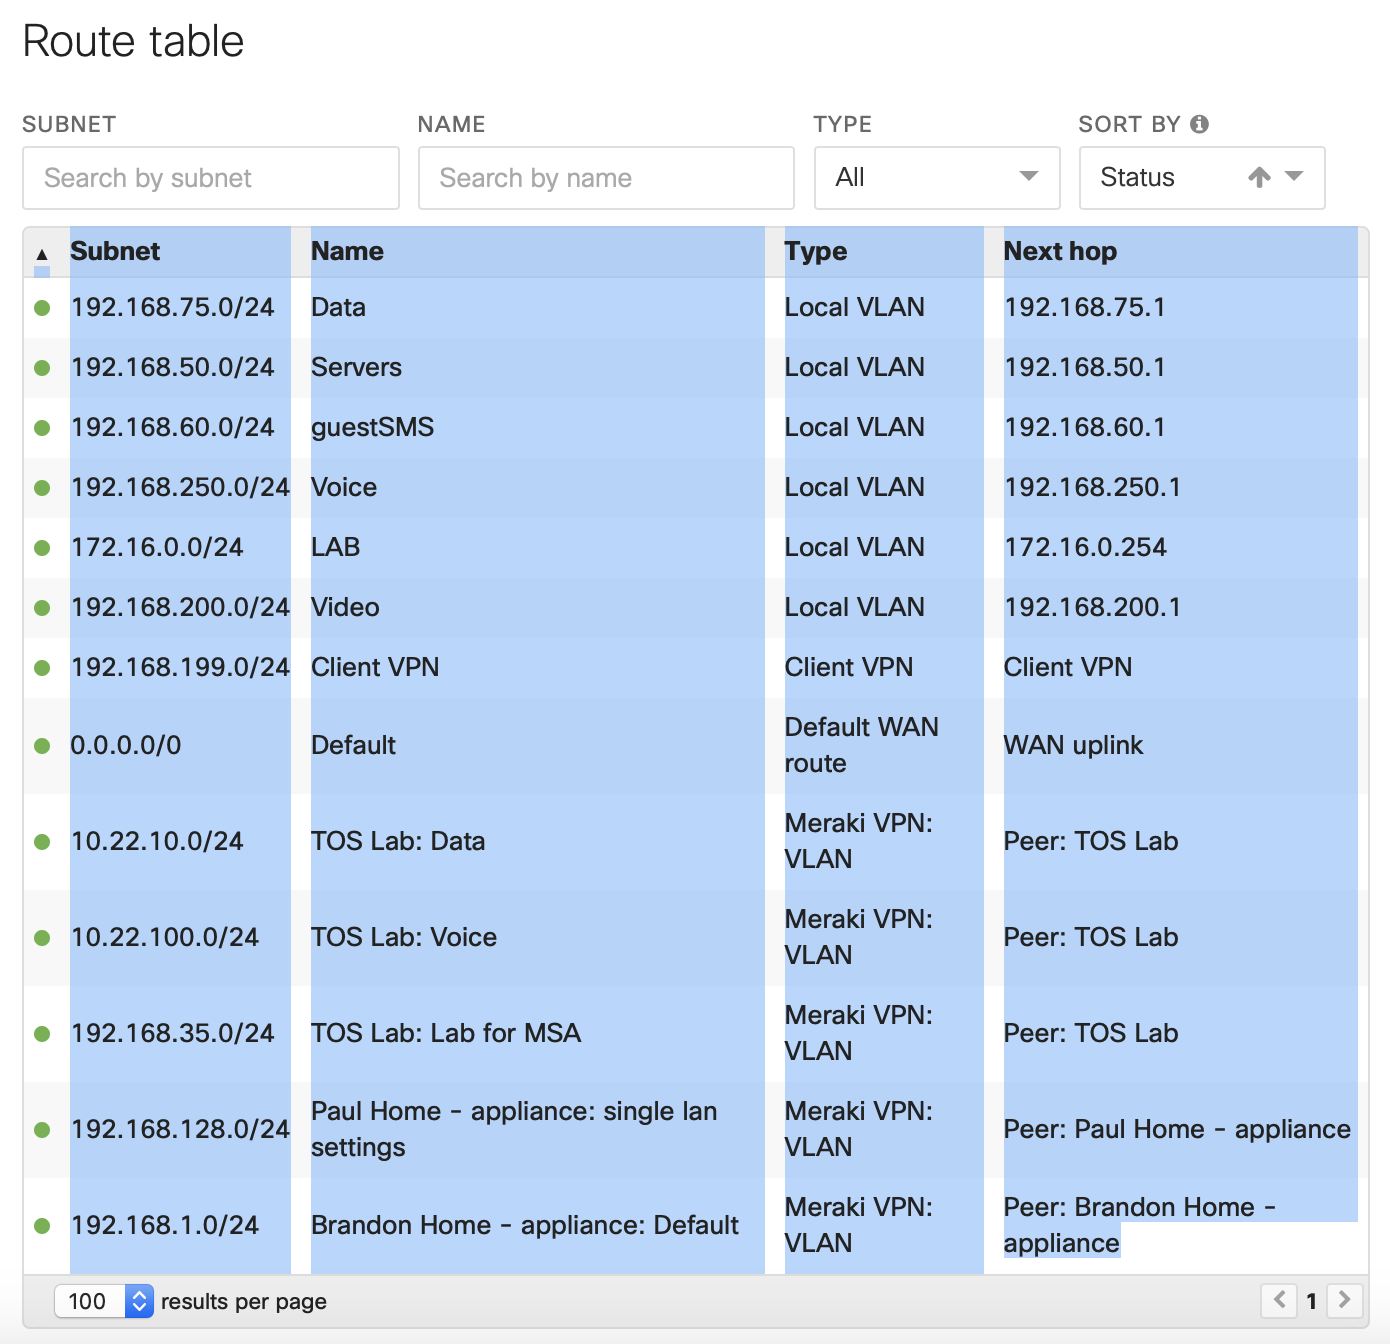This screenshot has height=1344, width=1390.
Task: Select page 1 in pagination
Action: 1312,1301
